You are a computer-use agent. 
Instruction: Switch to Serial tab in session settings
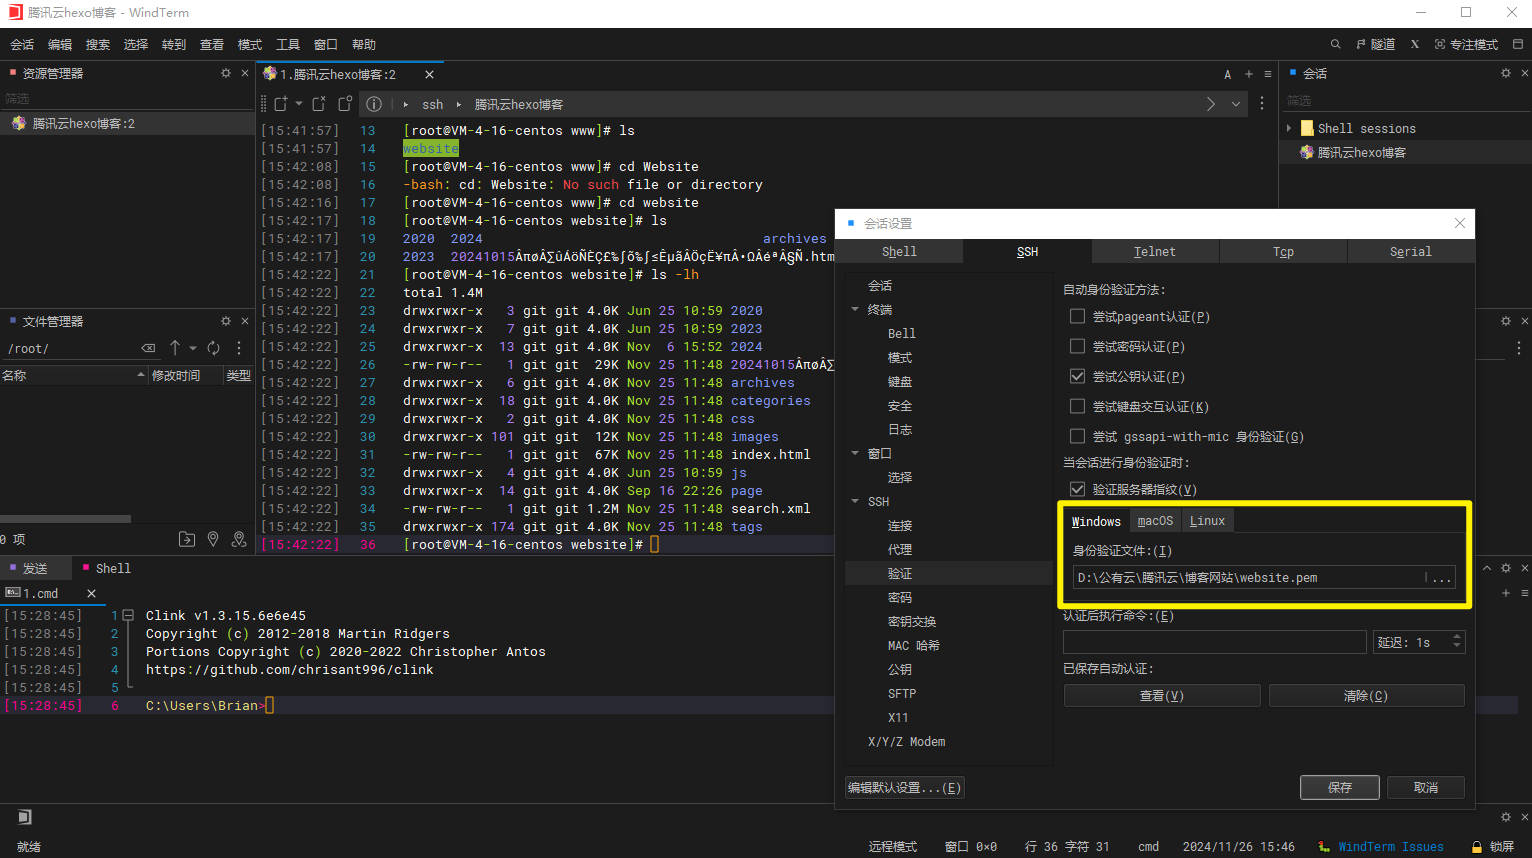(x=1411, y=252)
